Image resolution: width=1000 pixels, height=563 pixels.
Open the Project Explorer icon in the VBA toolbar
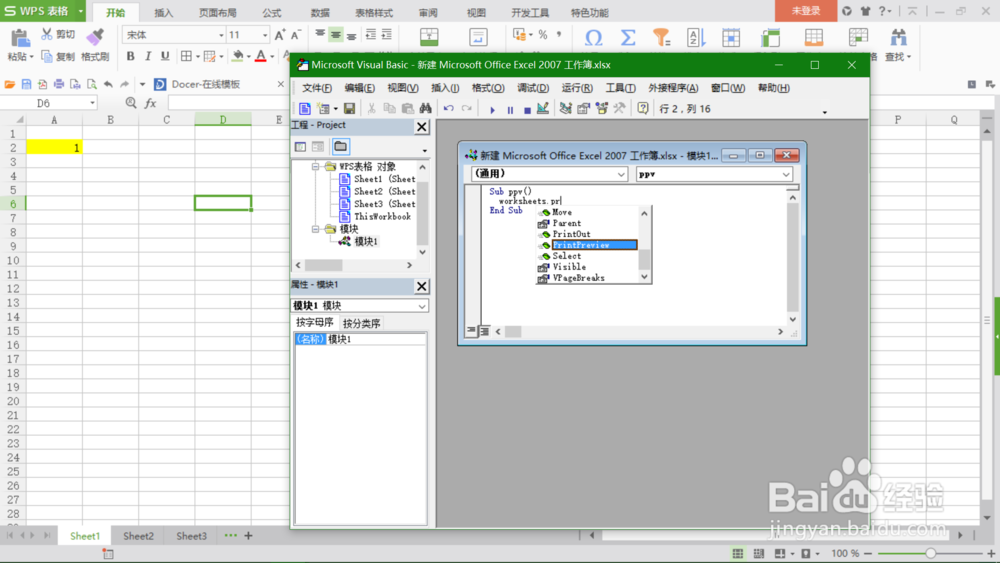pyautogui.click(x=565, y=109)
